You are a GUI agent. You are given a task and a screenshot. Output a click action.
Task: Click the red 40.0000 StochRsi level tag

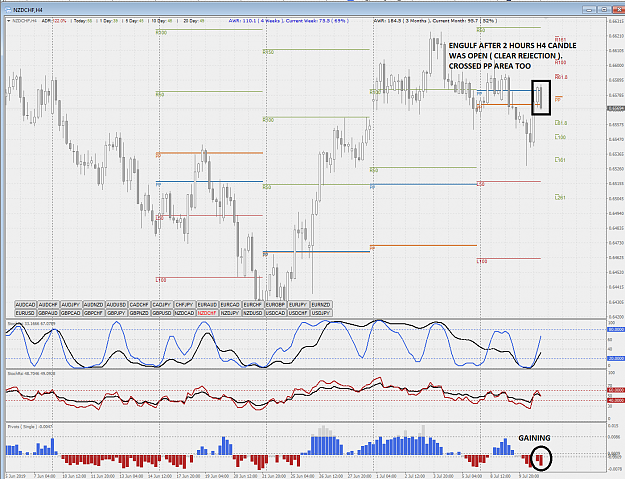pyautogui.click(x=616, y=400)
